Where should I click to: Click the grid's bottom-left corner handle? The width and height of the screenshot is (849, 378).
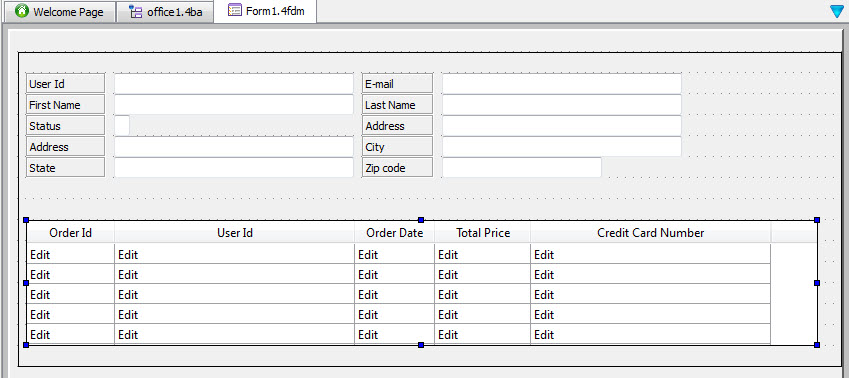click(26, 345)
